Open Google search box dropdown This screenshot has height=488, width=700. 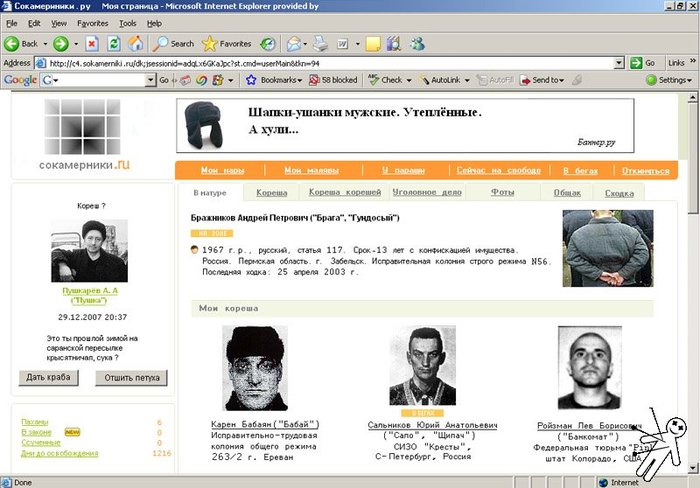[x=151, y=80]
